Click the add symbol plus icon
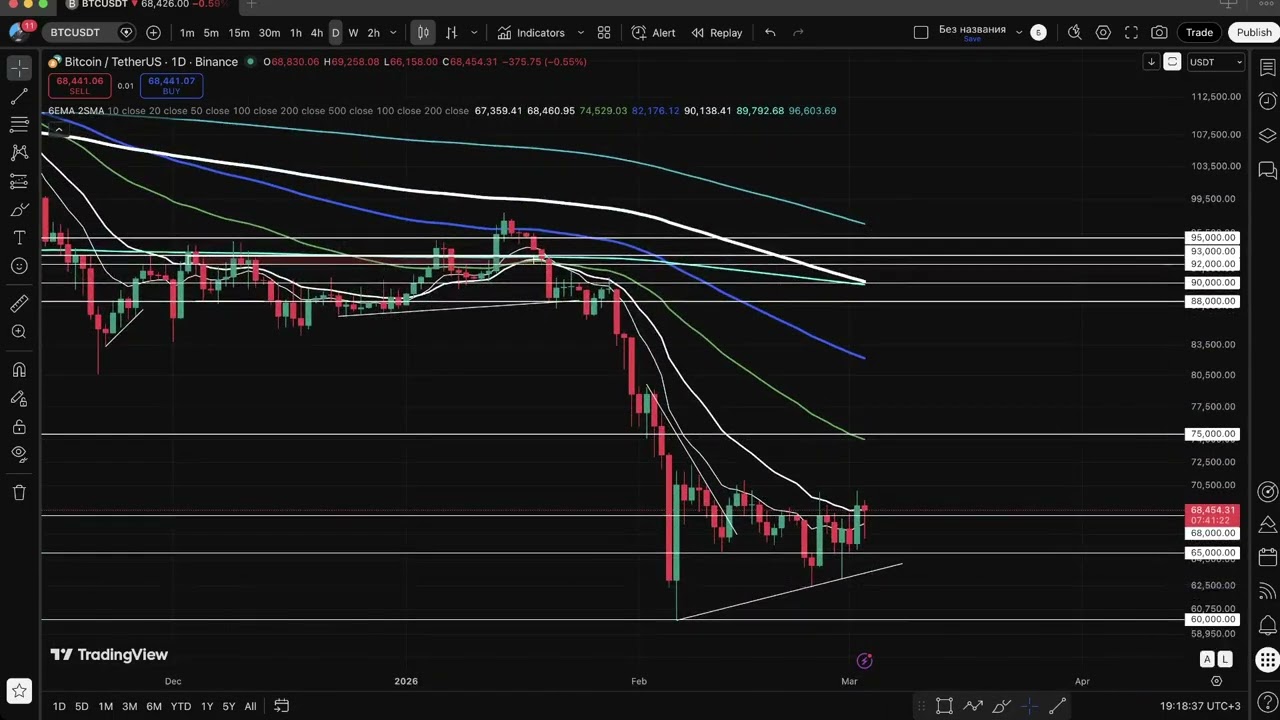This screenshot has width=1280, height=720. [x=153, y=33]
